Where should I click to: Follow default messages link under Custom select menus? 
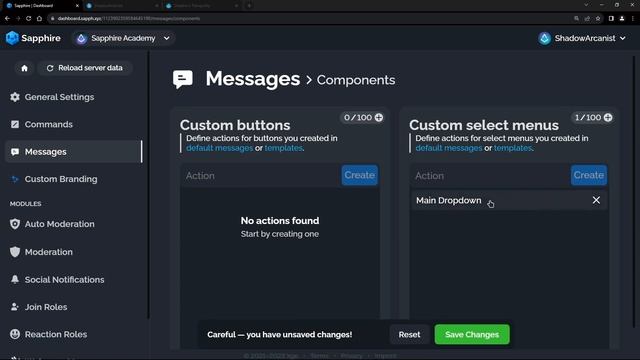pos(449,148)
